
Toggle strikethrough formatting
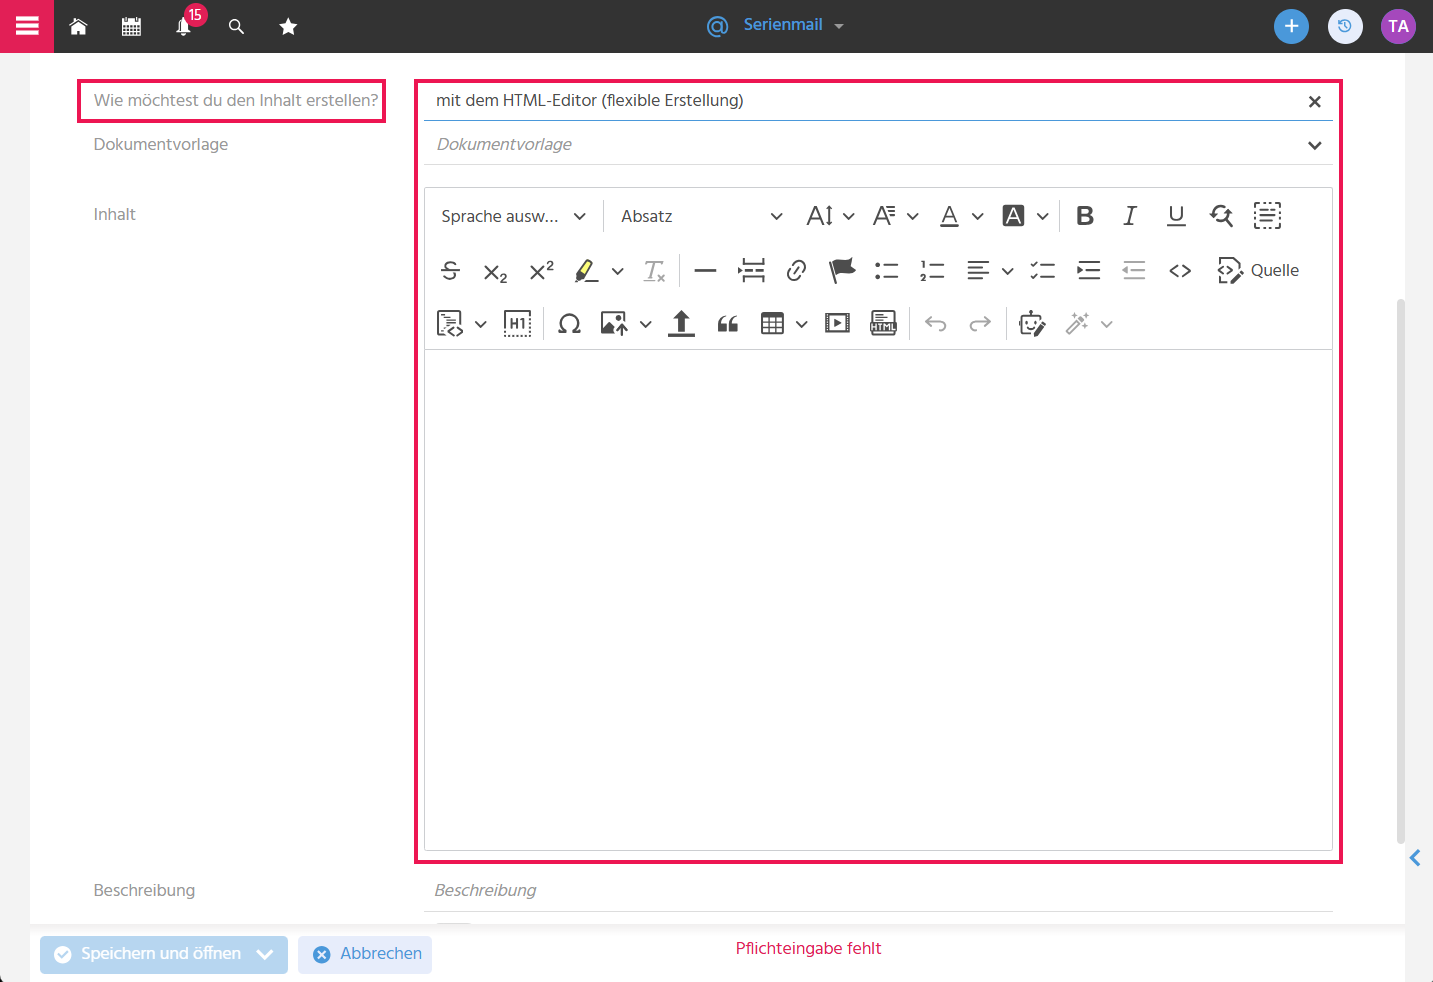450,270
